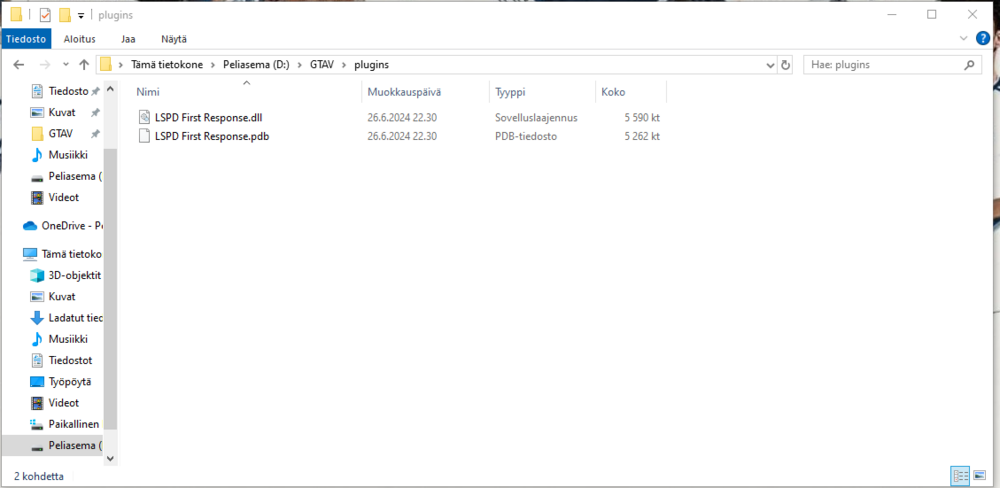Expand the chevron after GTAV in path

(x=345, y=64)
